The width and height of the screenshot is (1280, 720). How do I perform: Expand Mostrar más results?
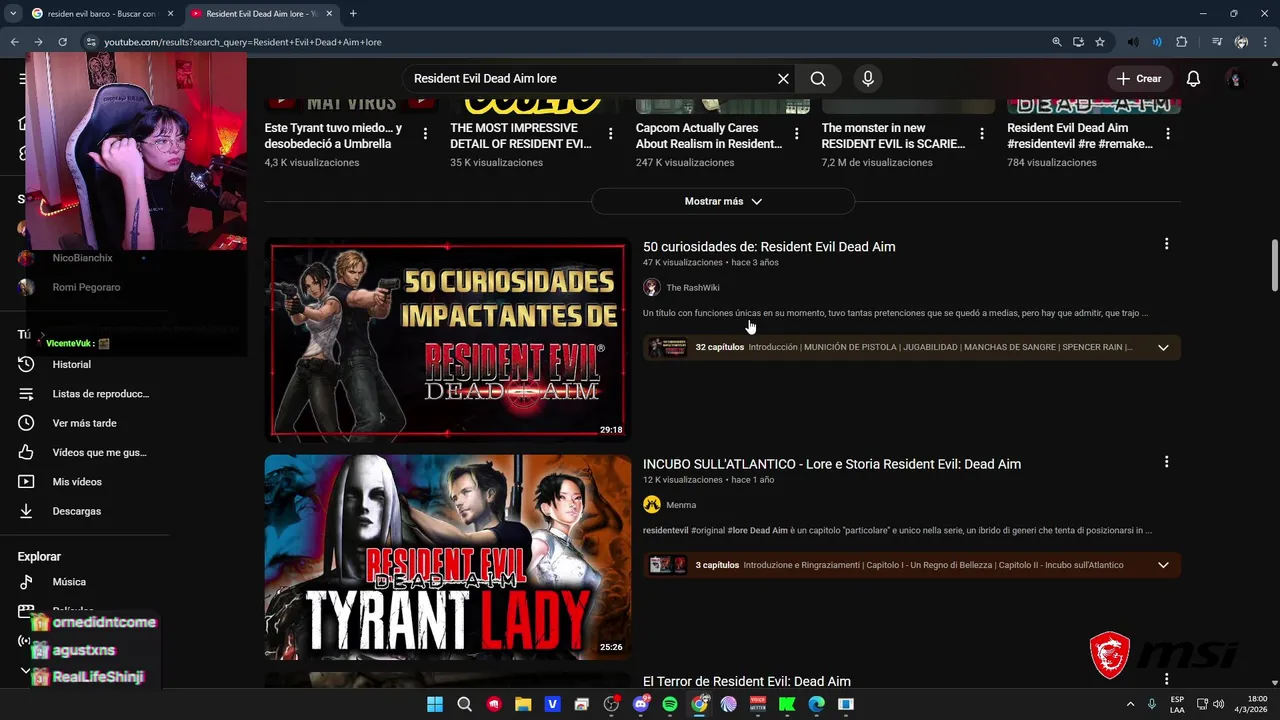(x=723, y=201)
